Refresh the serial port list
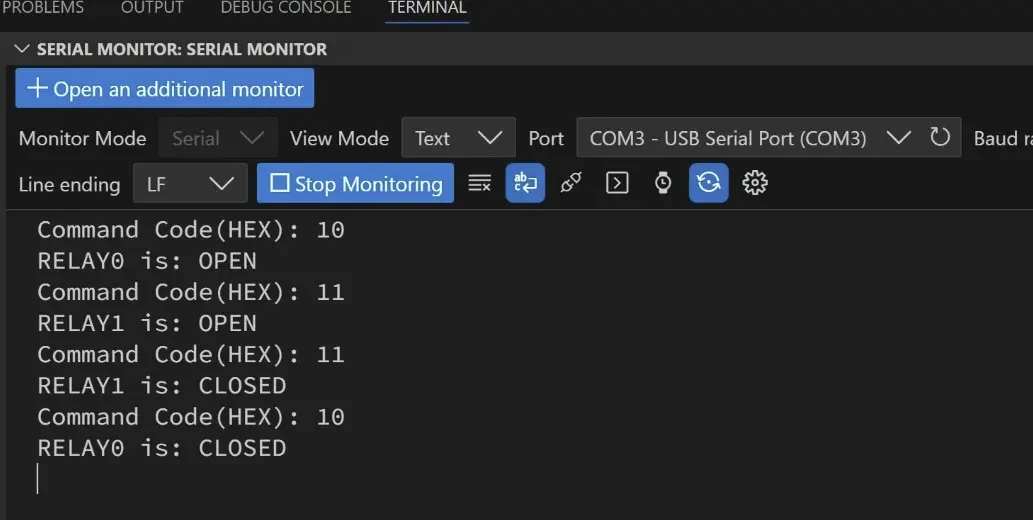Screen dimensions: 1033x520 point(940,137)
